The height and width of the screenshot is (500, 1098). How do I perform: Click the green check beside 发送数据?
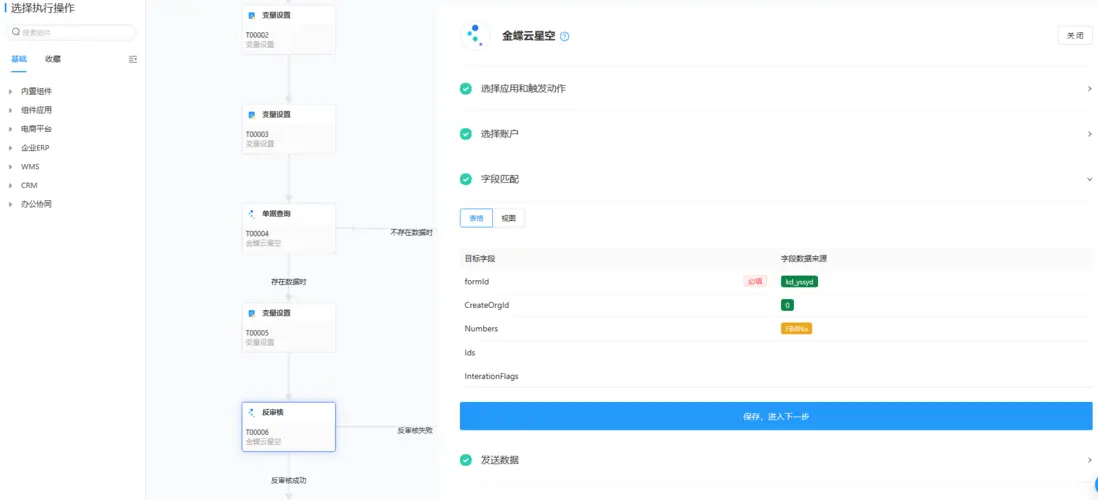click(466, 460)
